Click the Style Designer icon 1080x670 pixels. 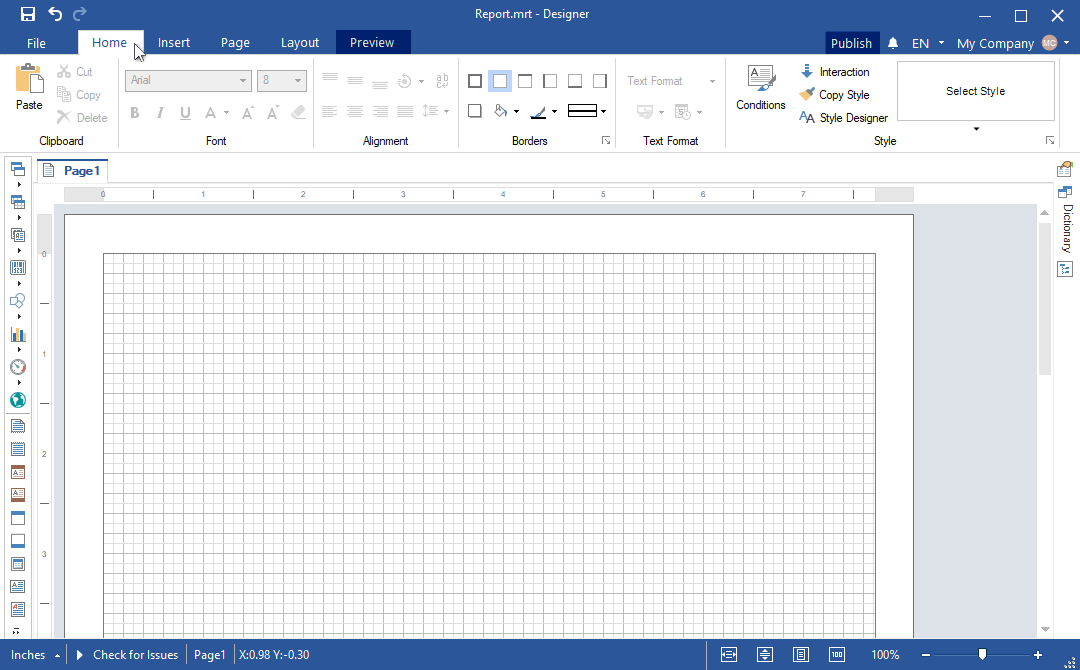click(x=807, y=118)
